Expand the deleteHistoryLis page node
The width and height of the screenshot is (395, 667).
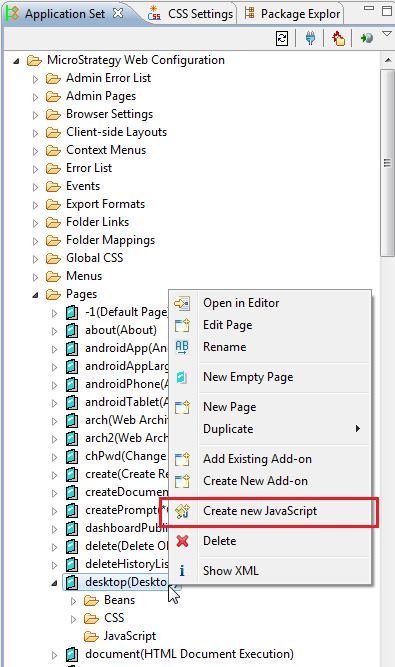point(54,565)
